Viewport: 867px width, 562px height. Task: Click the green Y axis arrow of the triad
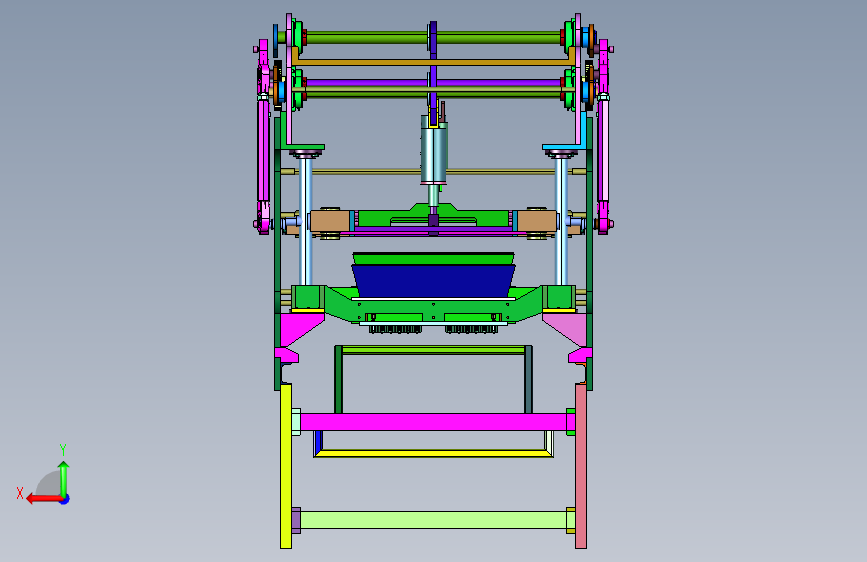[x=64, y=478]
